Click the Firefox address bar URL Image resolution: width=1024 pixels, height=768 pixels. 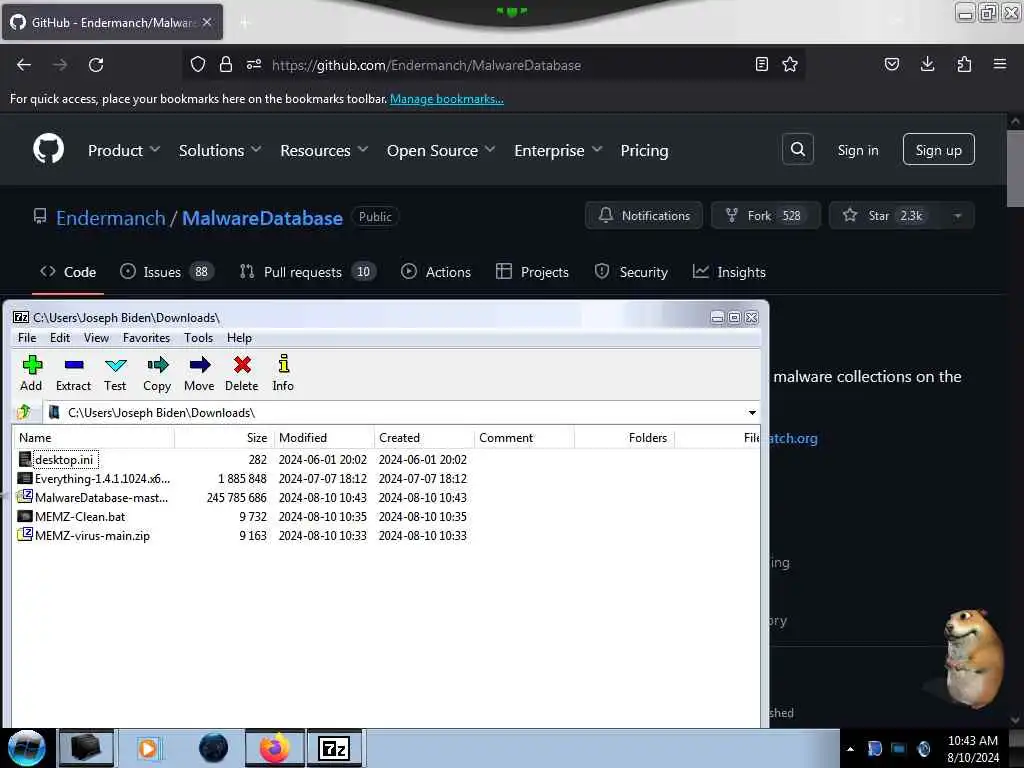point(426,65)
